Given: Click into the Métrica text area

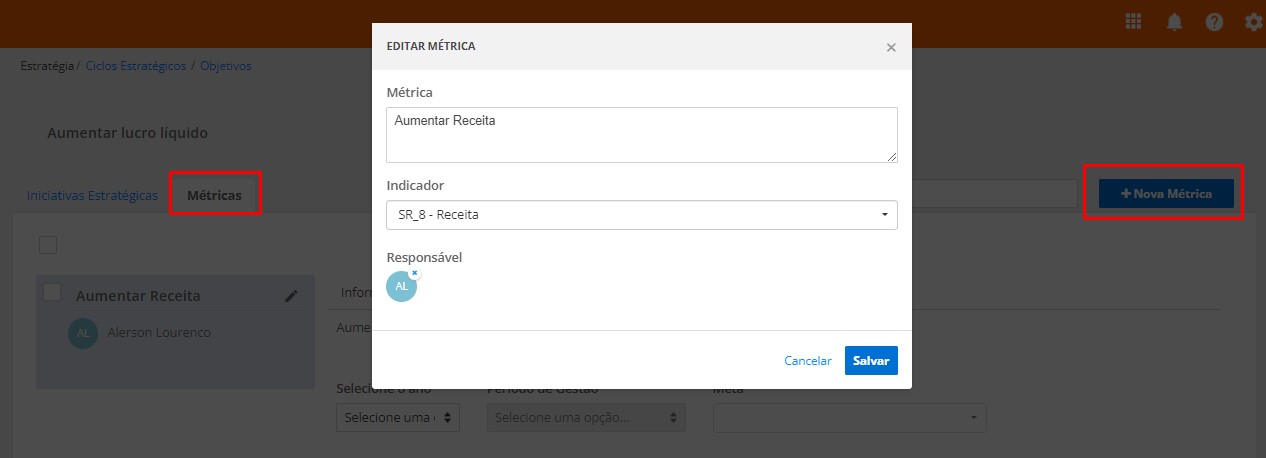Looking at the screenshot, I should 641,135.
